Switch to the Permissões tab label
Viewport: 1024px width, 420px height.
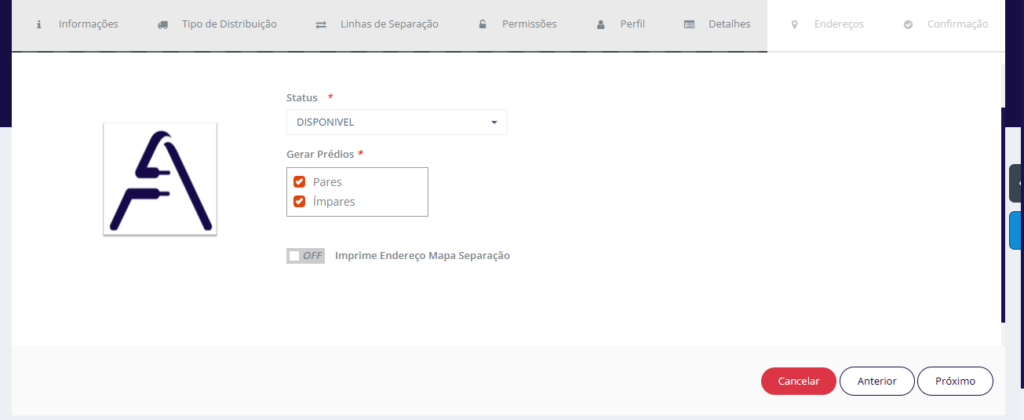click(528, 24)
